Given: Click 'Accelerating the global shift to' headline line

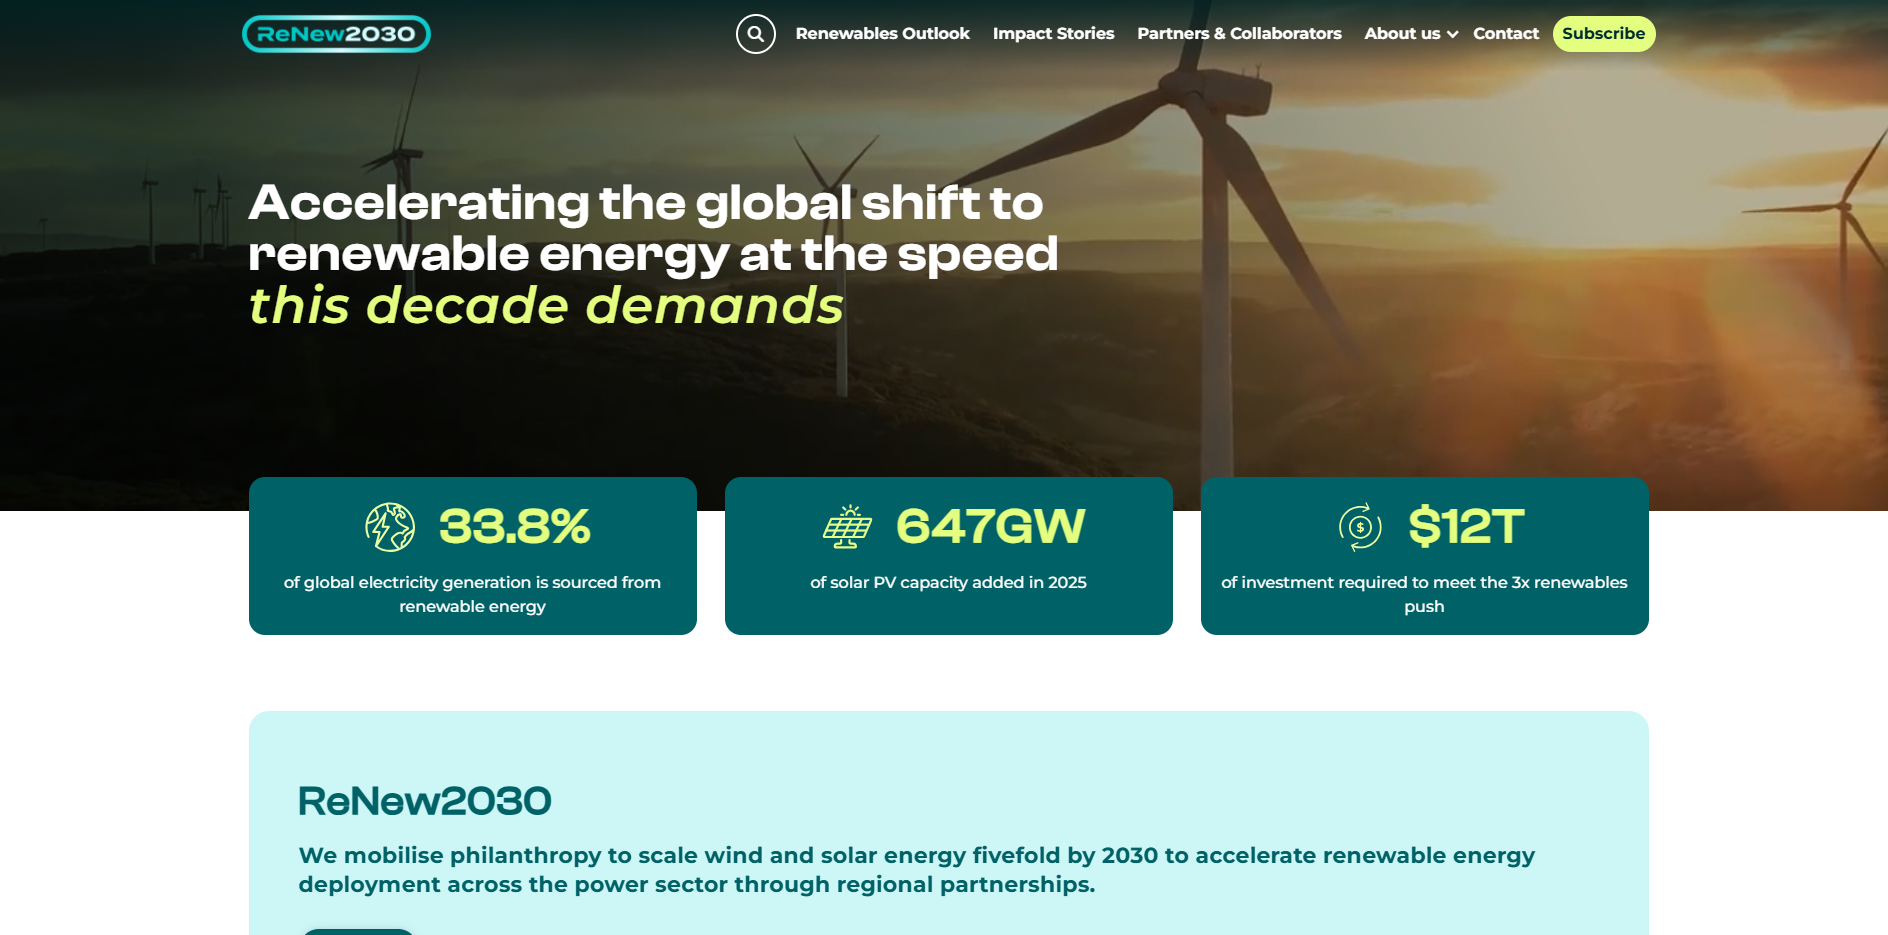Looking at the screenshot, I should pyautogui.click(x=646, y=203).
